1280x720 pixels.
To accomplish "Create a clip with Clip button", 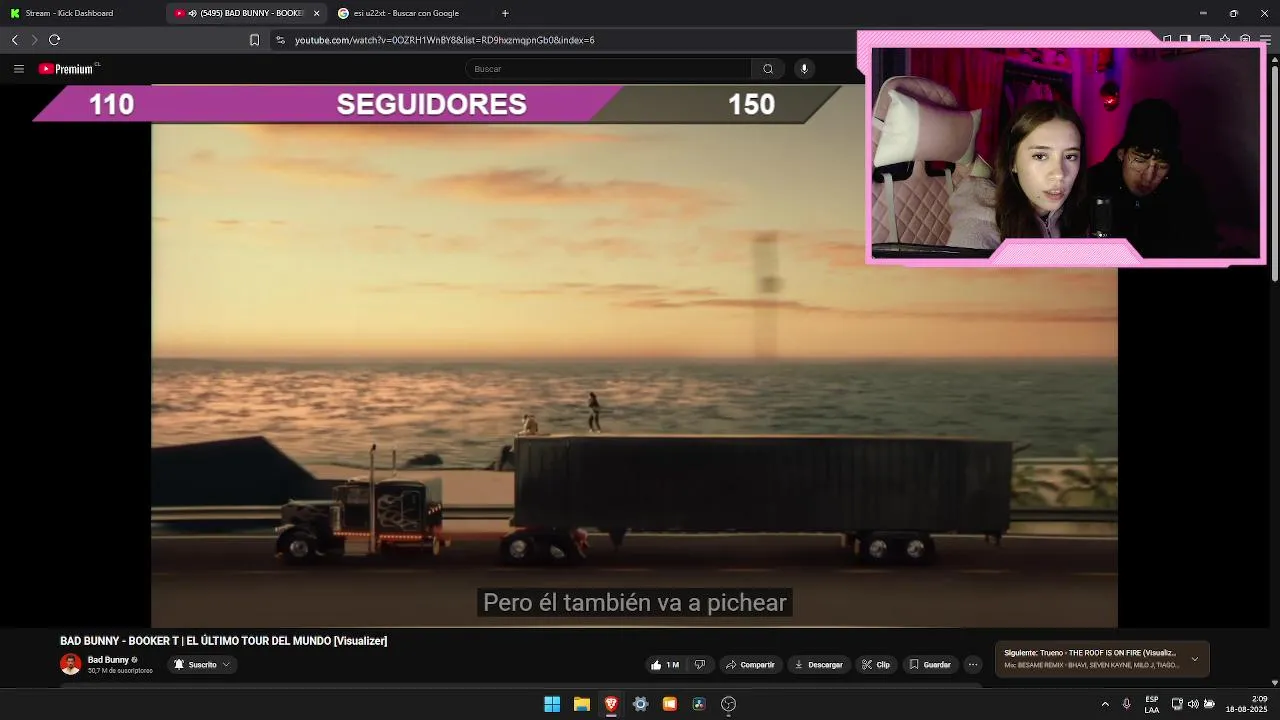I will click(876, 665).
